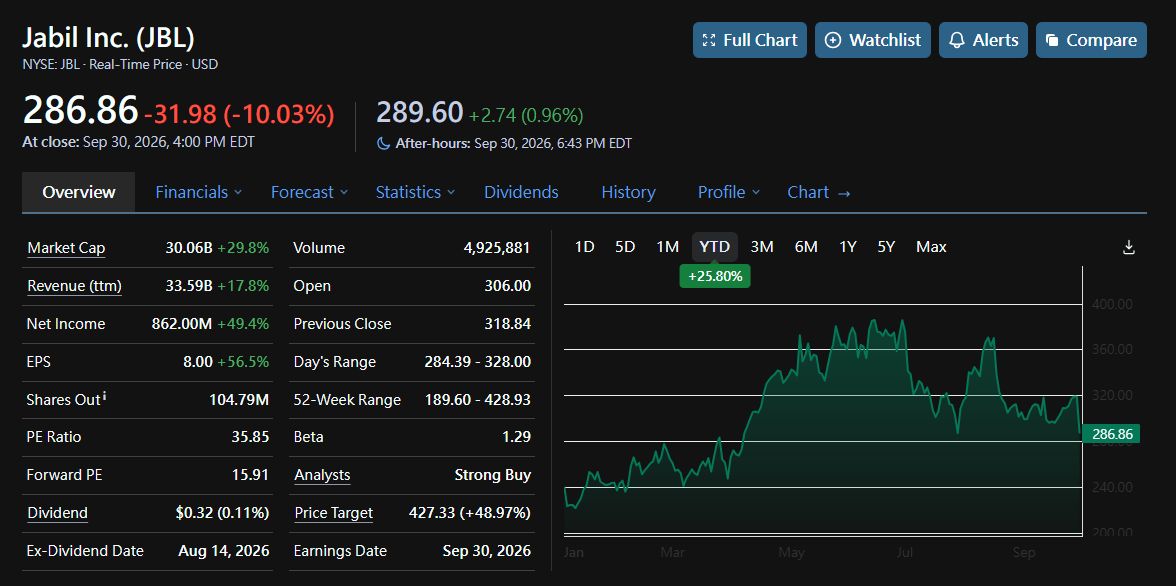
Task: Switch chart to Max range
Action: [x=932, y=247]
